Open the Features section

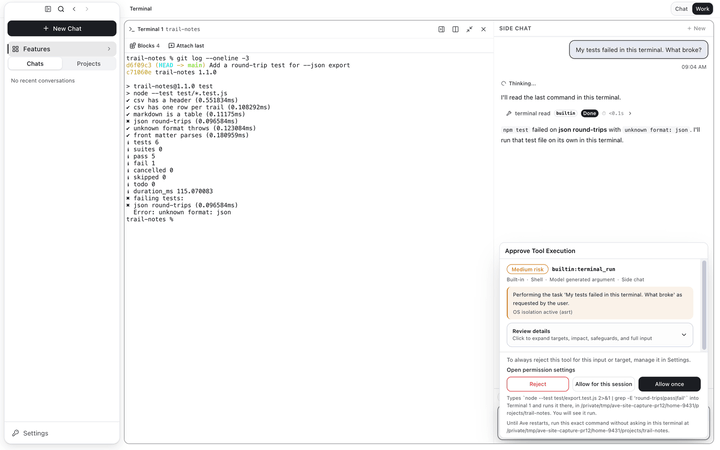tap(62, 49)
